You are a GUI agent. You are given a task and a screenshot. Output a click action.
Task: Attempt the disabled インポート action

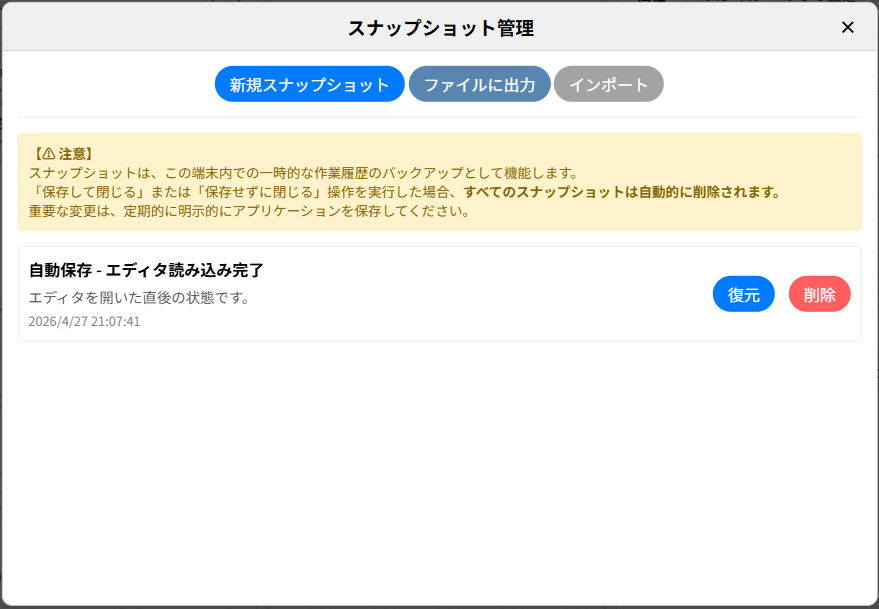coord(608,84)
